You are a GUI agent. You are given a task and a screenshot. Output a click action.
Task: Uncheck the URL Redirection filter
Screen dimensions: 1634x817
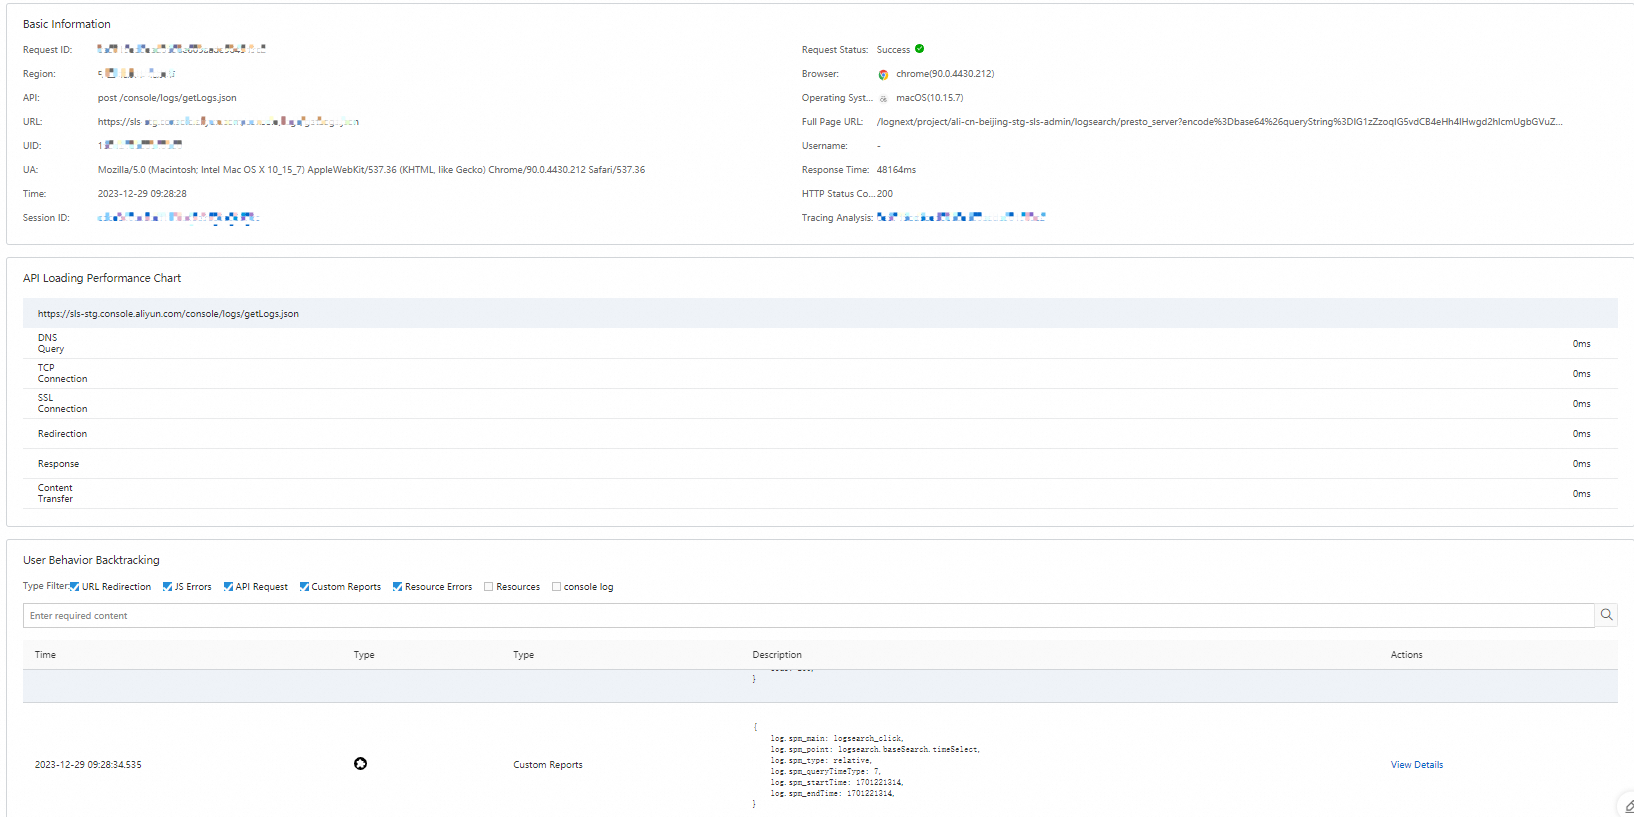coord(75,587)
